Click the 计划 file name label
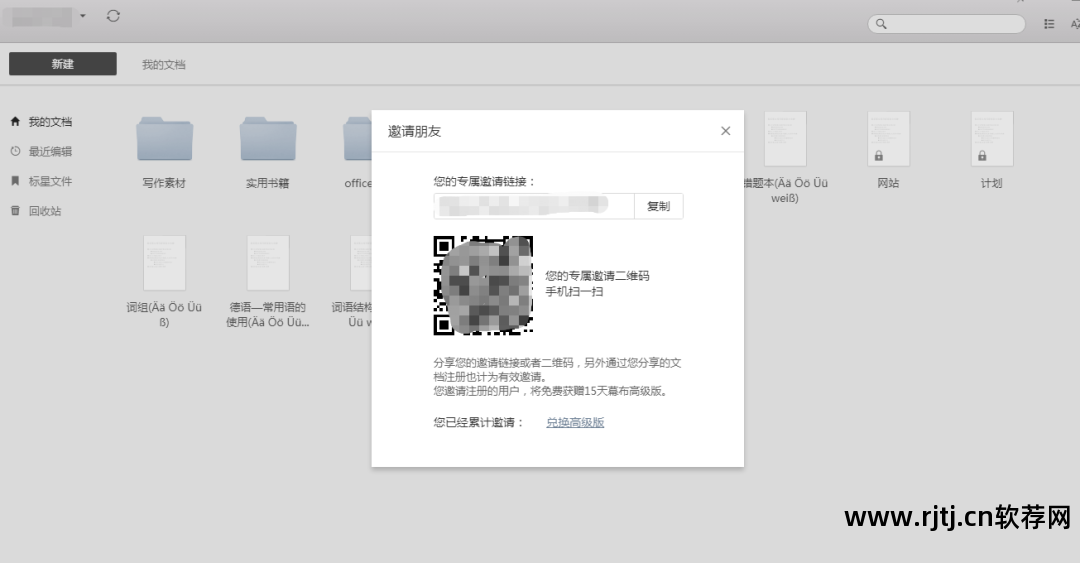The width and height of the screenshot is (1080, 563). click(x=992, y=183)
